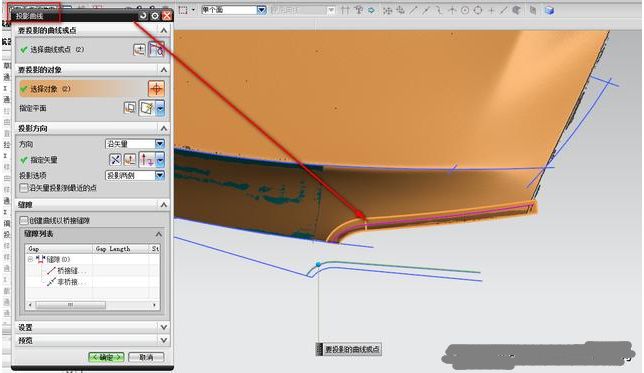The image size is (644, 373).
Task: Toggle the 创建曲线以桥接缝隙 checkbox
Action: click(24, 220)
